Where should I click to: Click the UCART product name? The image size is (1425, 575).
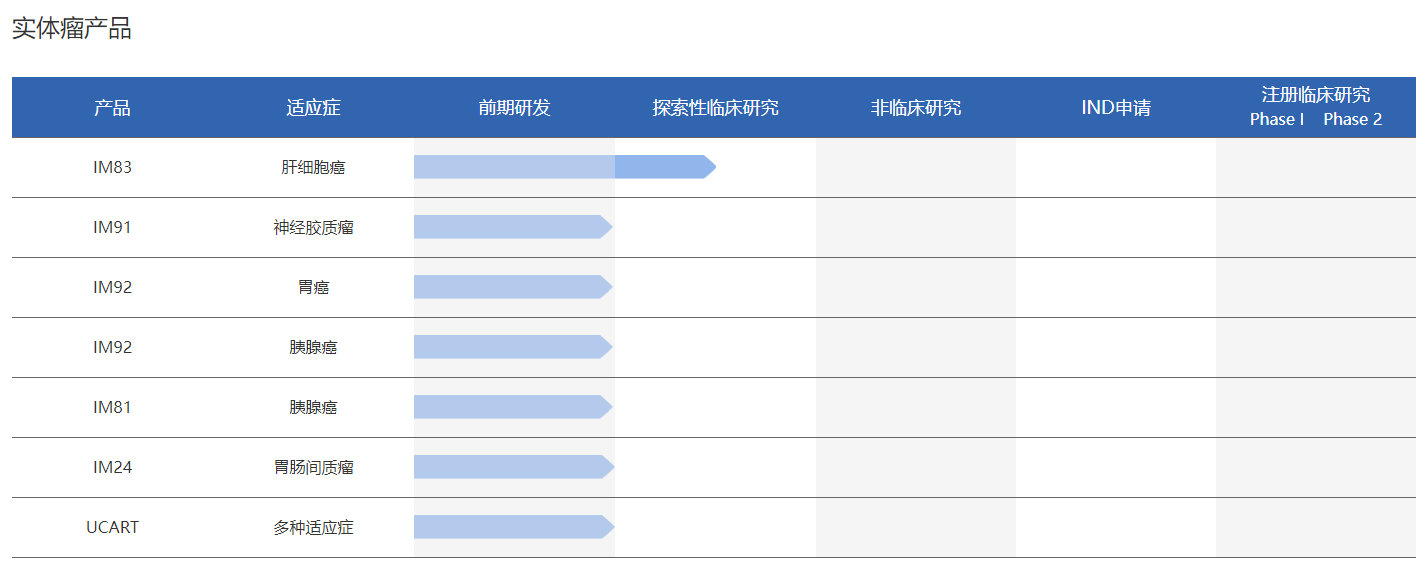tap(112, 527)
